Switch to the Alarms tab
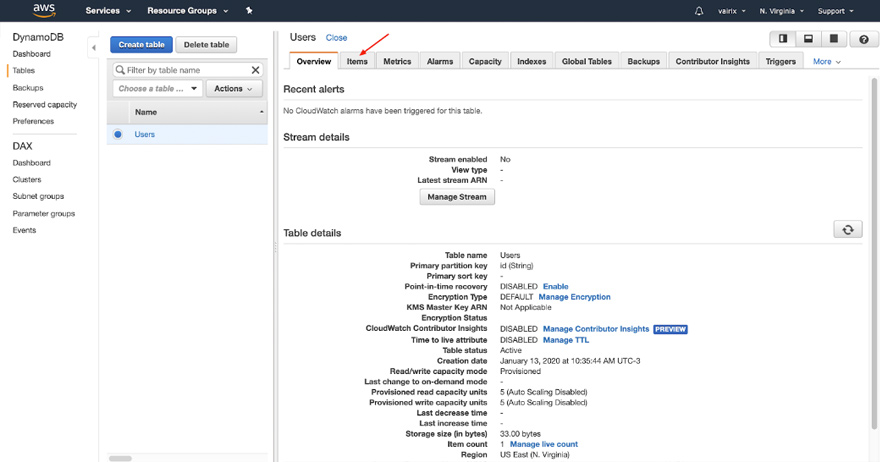The height and width of the screenshot is (462, 880). [x=440, y=61]
